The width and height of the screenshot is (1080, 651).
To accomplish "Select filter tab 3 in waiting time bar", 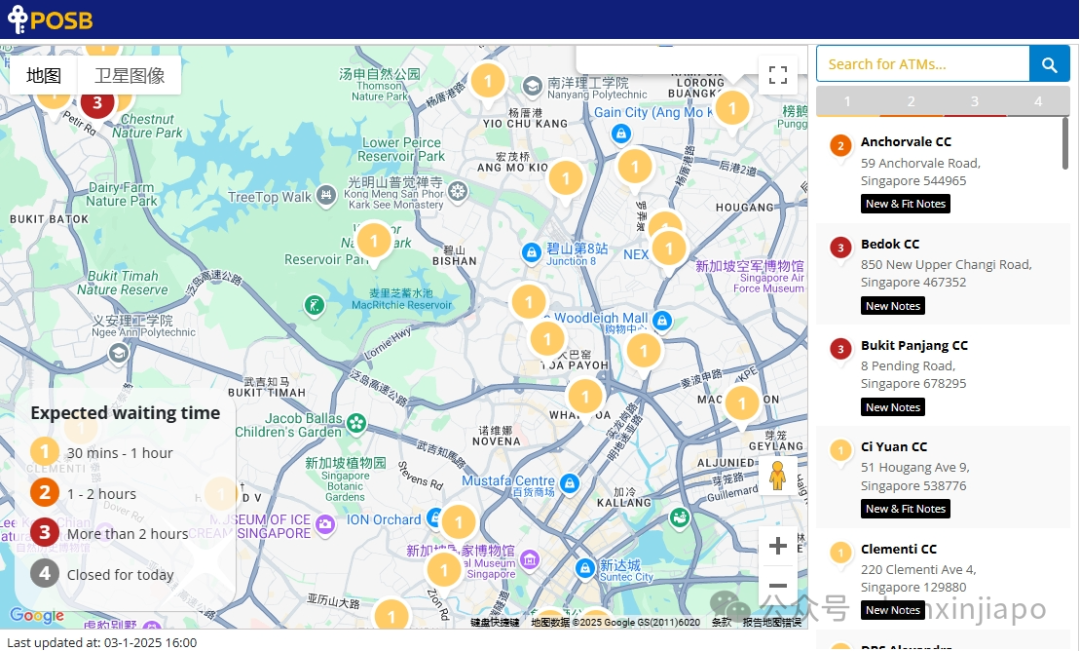I will pyautogui.click(x=974, y=101).
